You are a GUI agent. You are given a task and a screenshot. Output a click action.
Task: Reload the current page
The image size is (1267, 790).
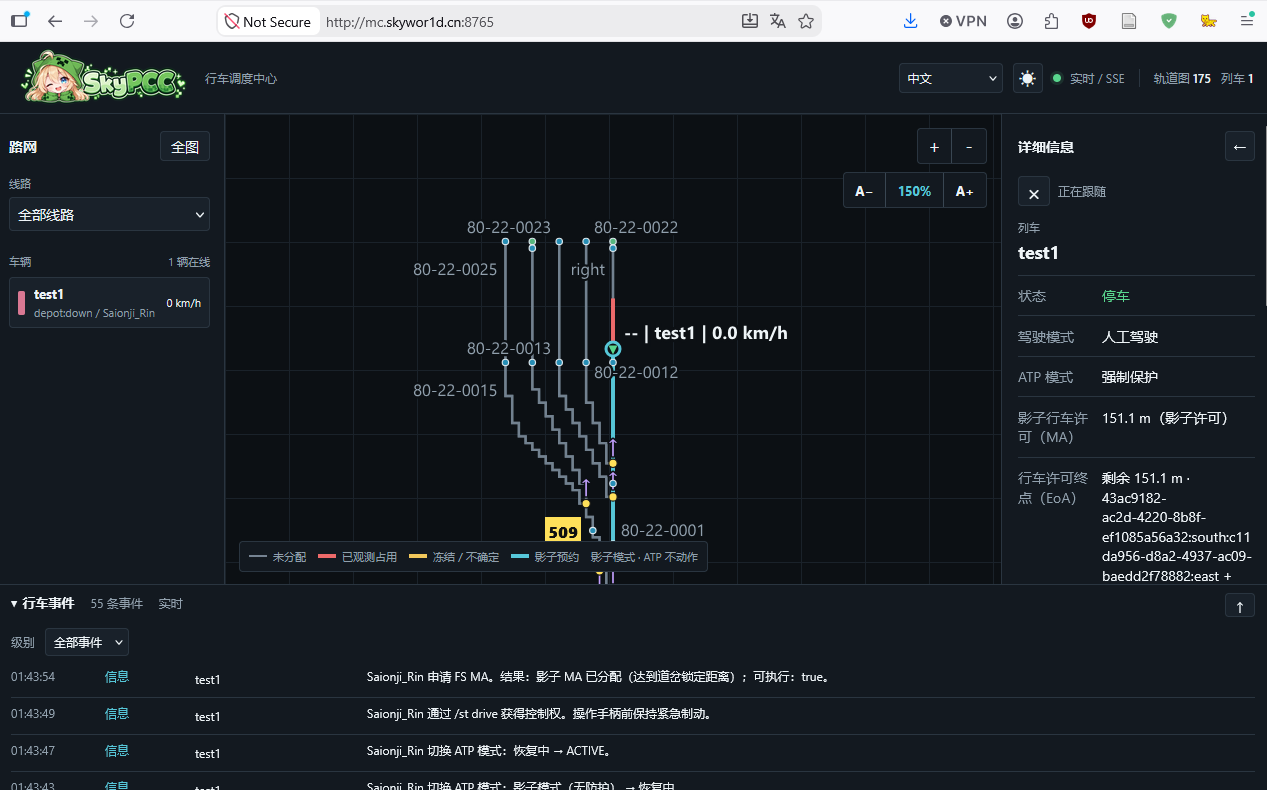pos(127,21)
